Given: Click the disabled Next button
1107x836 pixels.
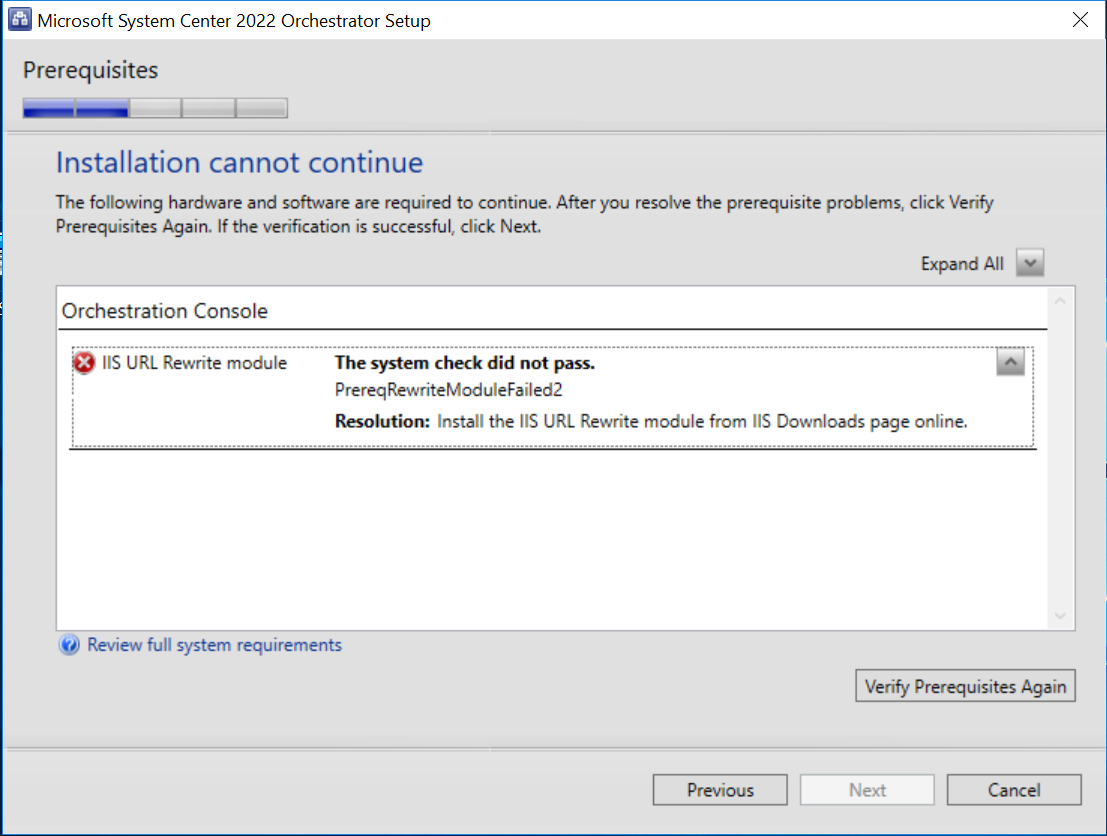Looking at the screenshot, I should [867, 789].
